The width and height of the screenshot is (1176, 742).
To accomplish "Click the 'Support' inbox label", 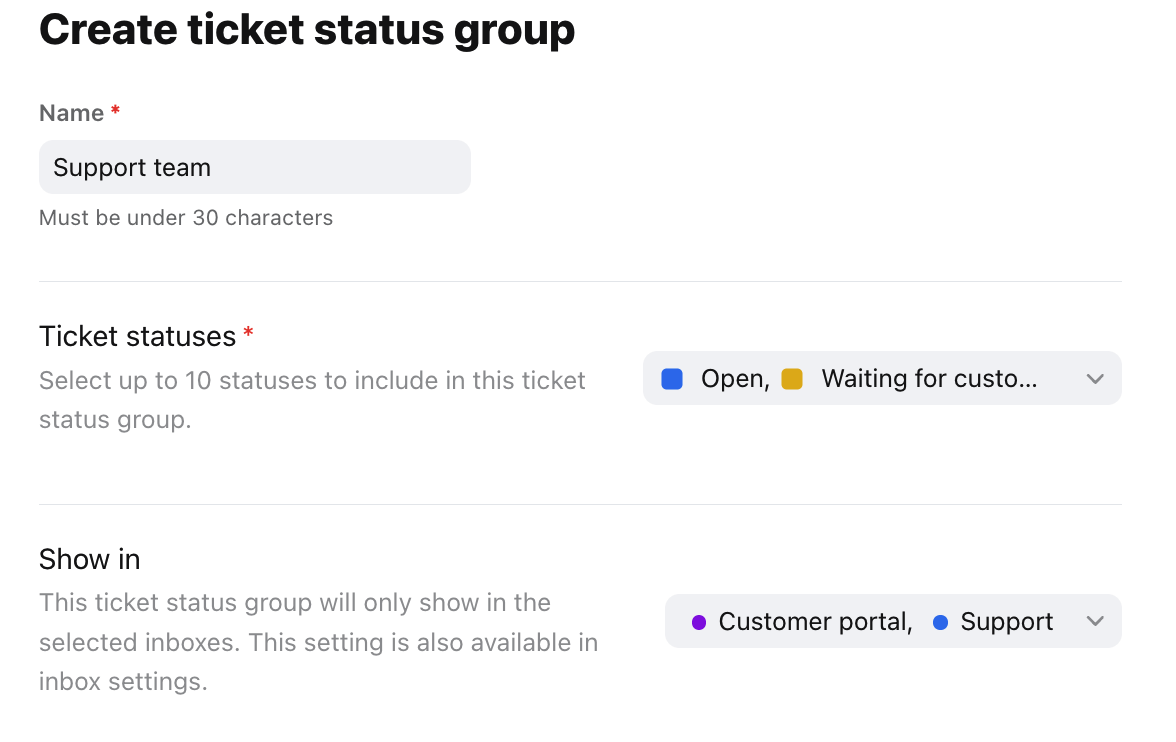I will (x=1006, y=621).
